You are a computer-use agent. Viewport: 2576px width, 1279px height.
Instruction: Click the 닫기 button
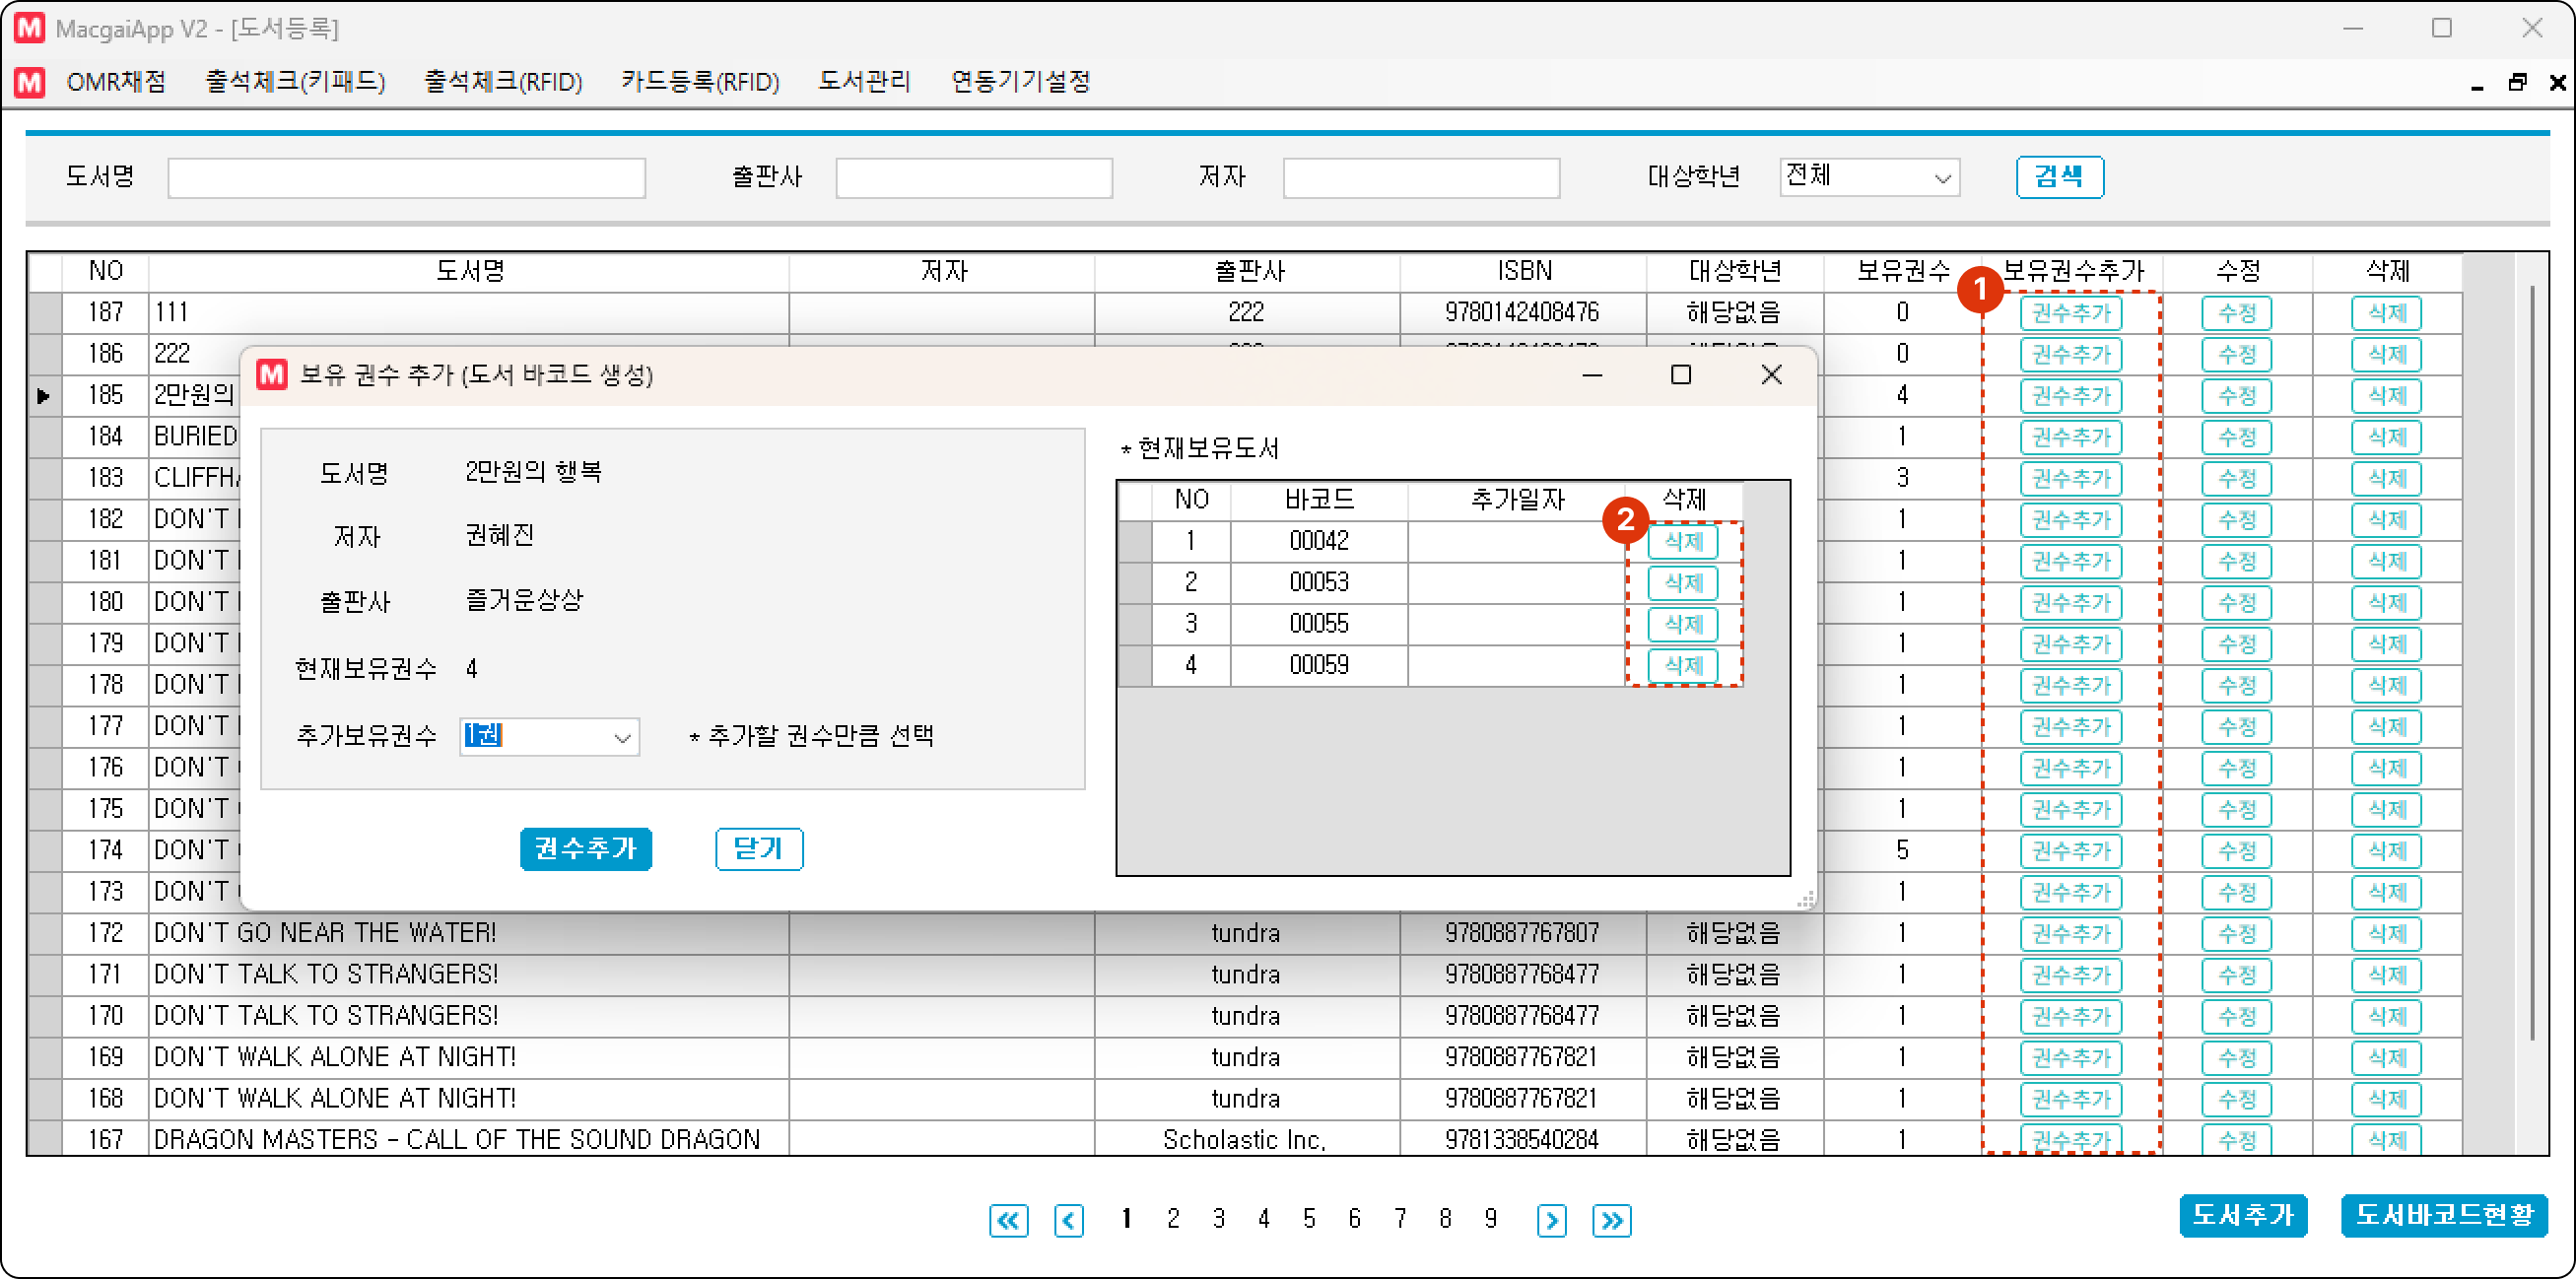pyautogui.click(x=758, y=849)
